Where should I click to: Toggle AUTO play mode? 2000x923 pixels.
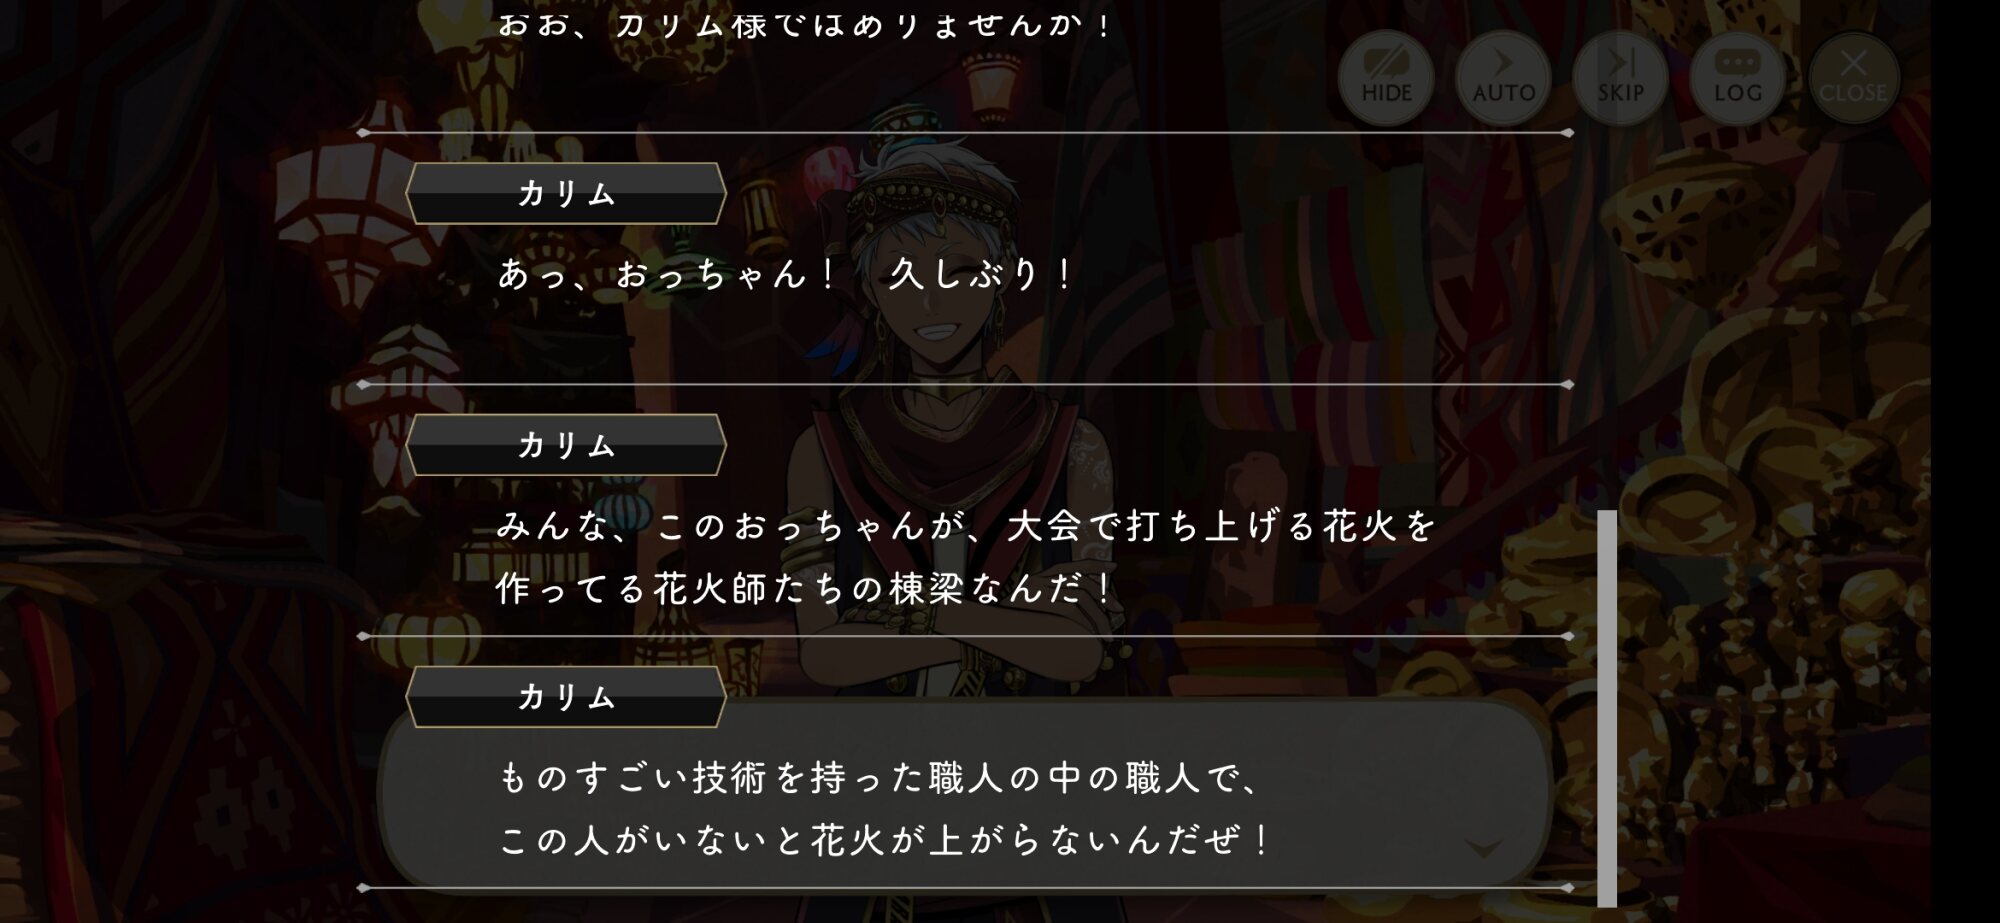point(1503,77)
